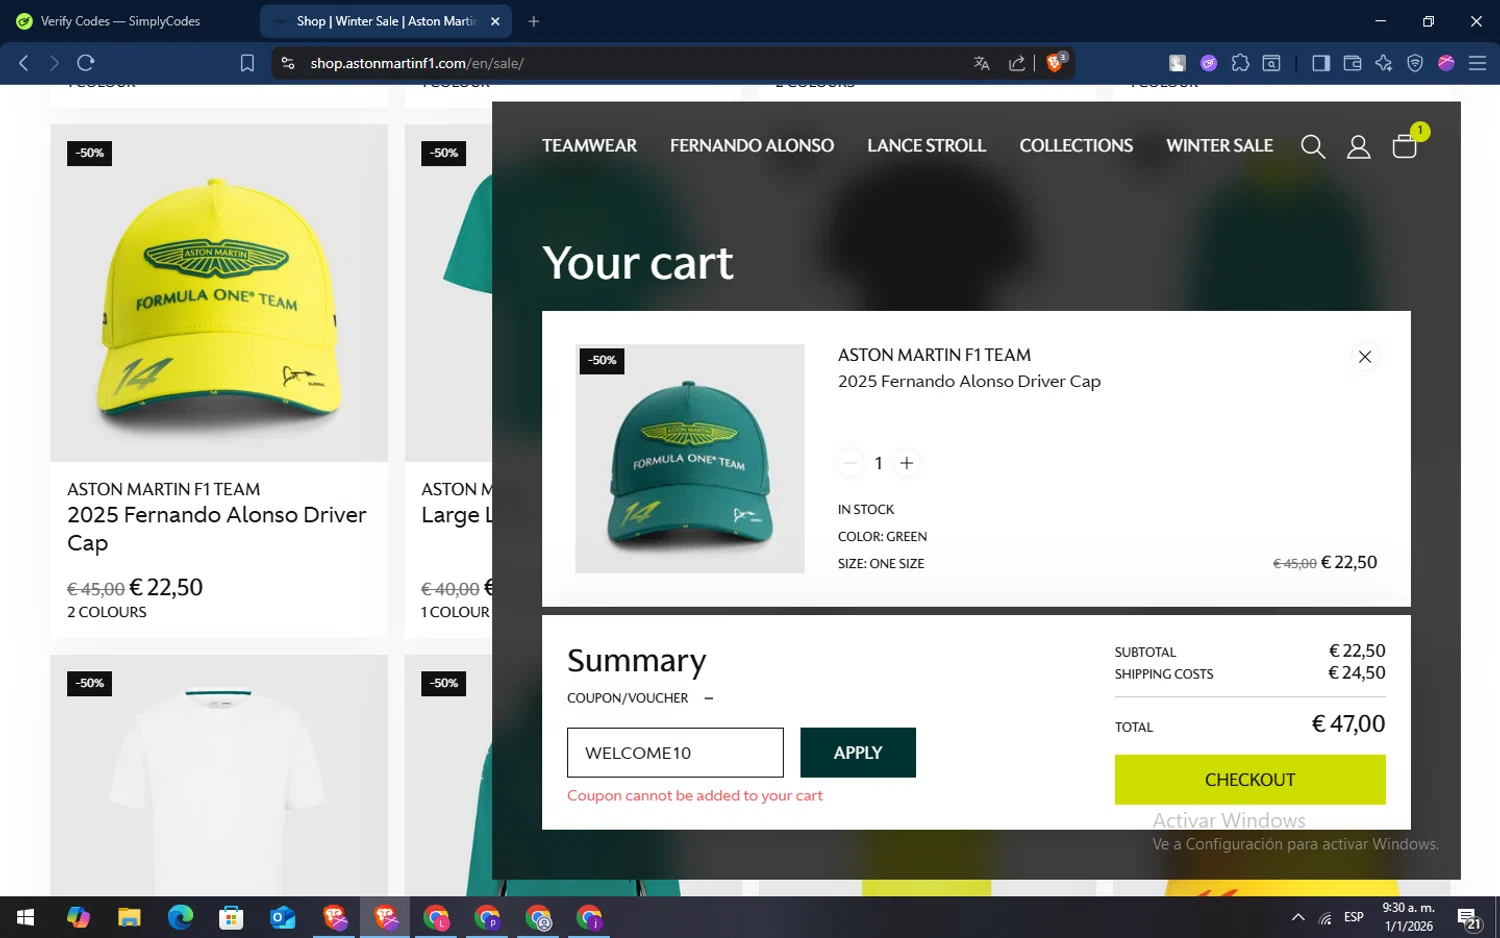
Task: Click the shopping bag cart icon
Action: coord(1405,146)
